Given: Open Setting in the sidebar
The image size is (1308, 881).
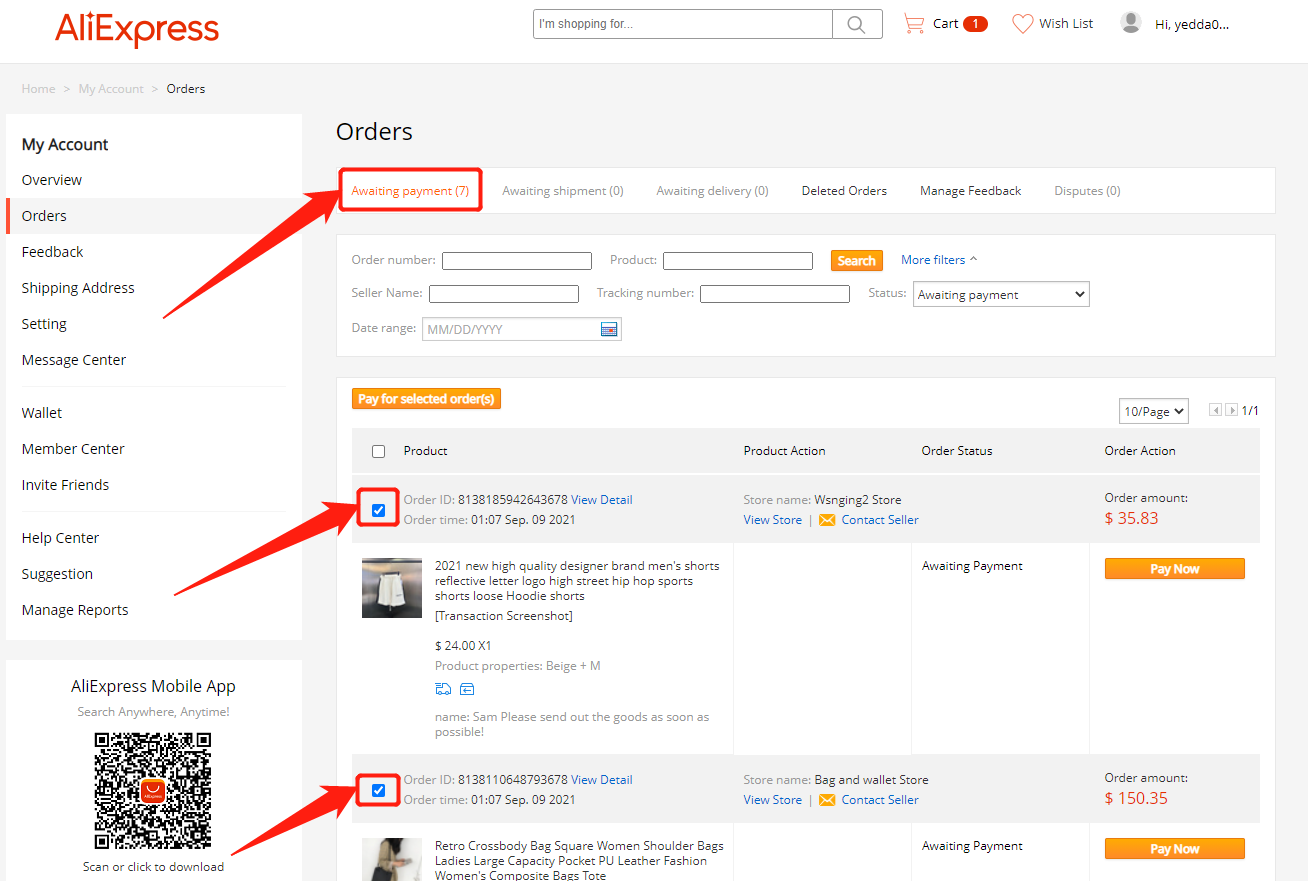Looking at the screenshot, I should (x=44, y=324).
